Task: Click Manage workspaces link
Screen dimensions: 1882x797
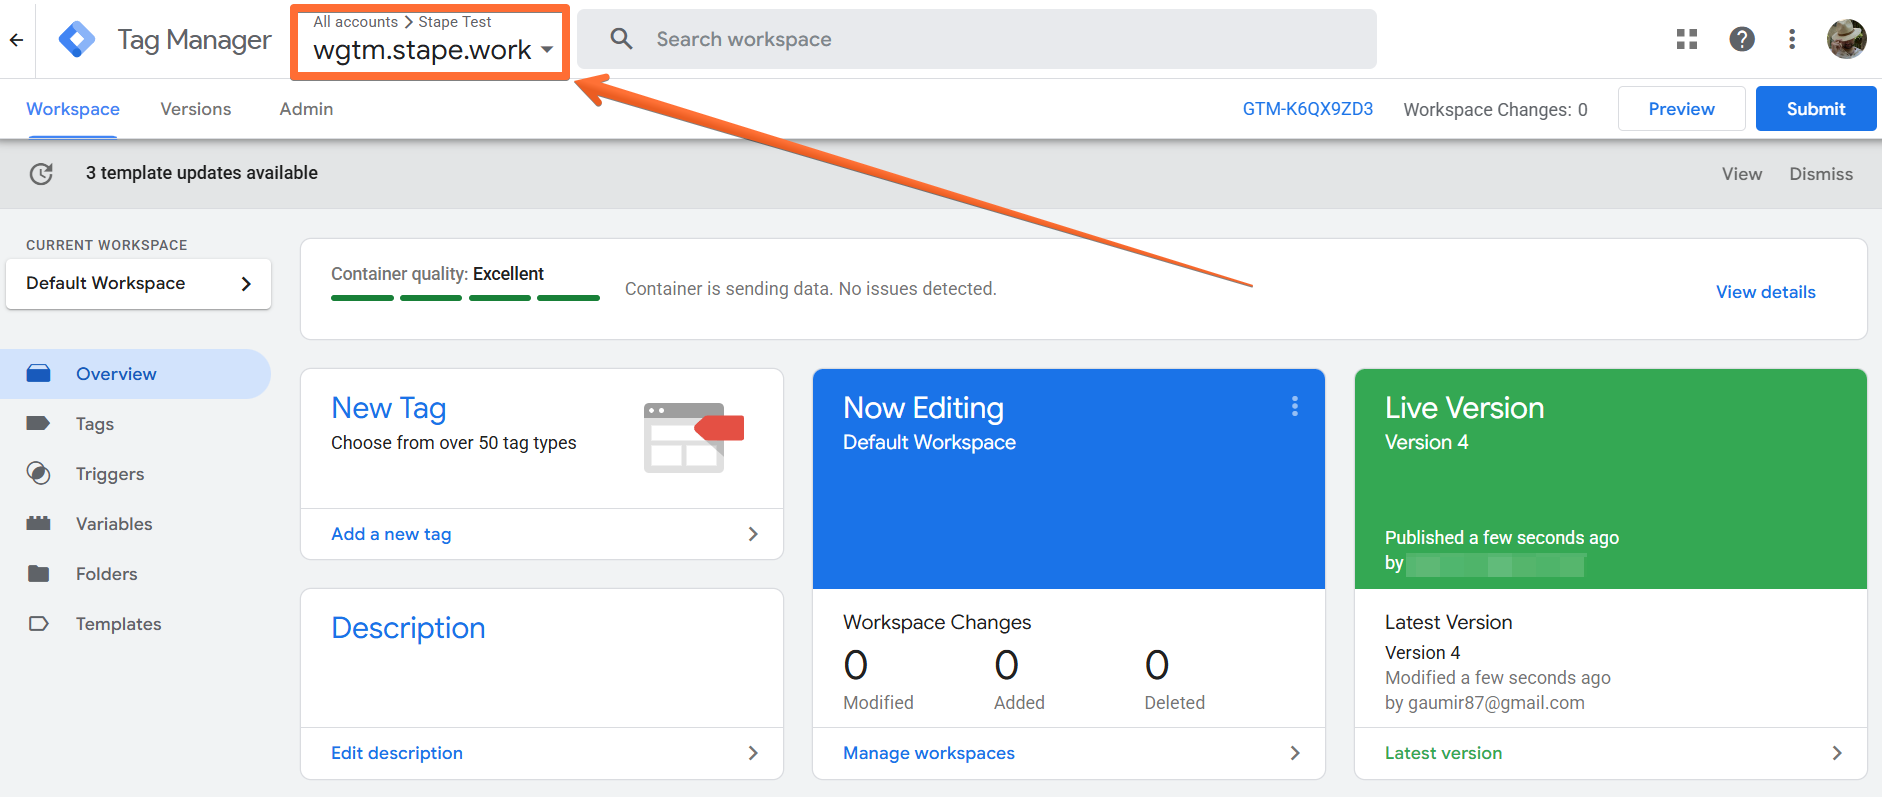Action: (929, 753)
